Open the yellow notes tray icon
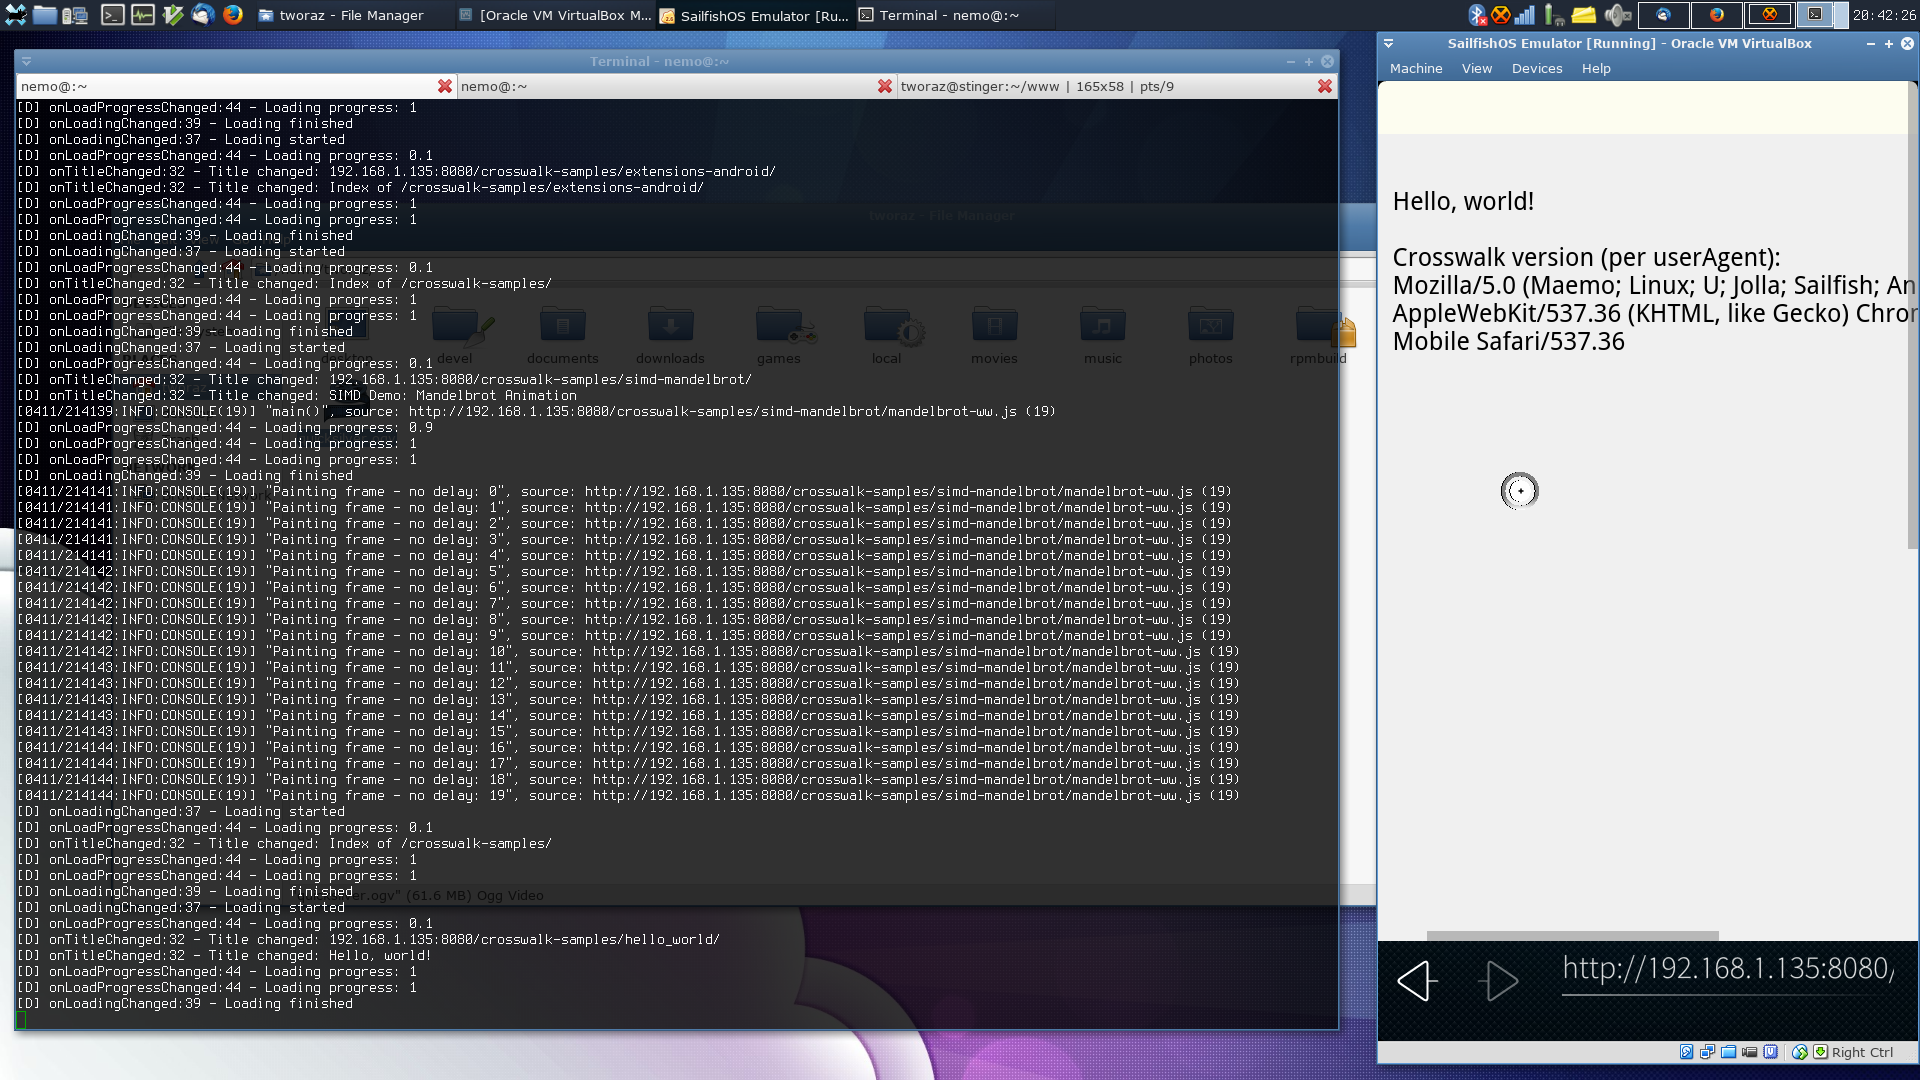This screenshot has height=1080, width=1920. [x=1583, y=15]
